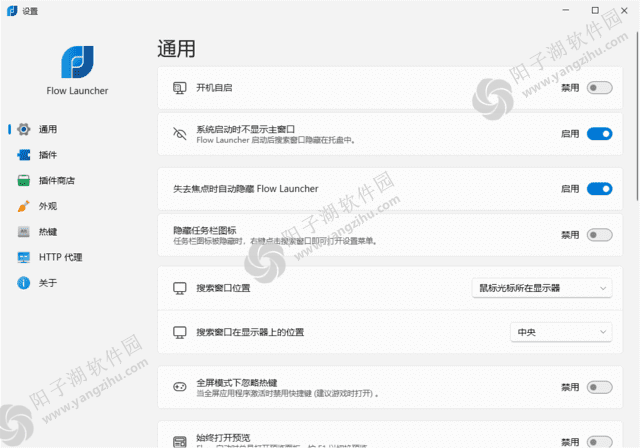Click the monitor icon beside 搜索窗口位置
This screenshot has height=448, width=640.
tap(180, 288)
